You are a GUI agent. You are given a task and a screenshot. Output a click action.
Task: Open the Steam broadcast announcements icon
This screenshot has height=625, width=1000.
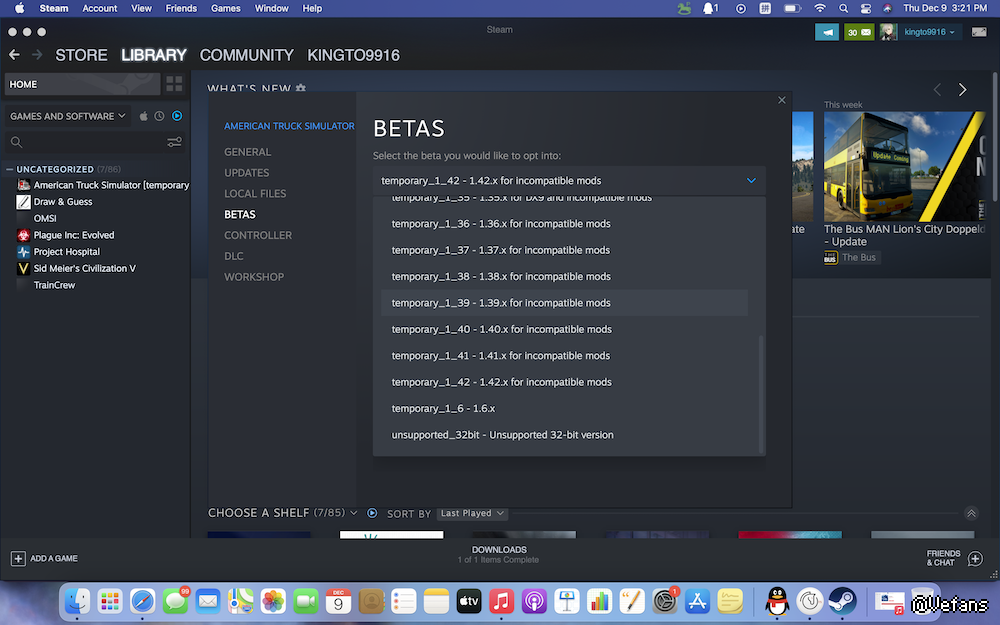pos(827,32)
